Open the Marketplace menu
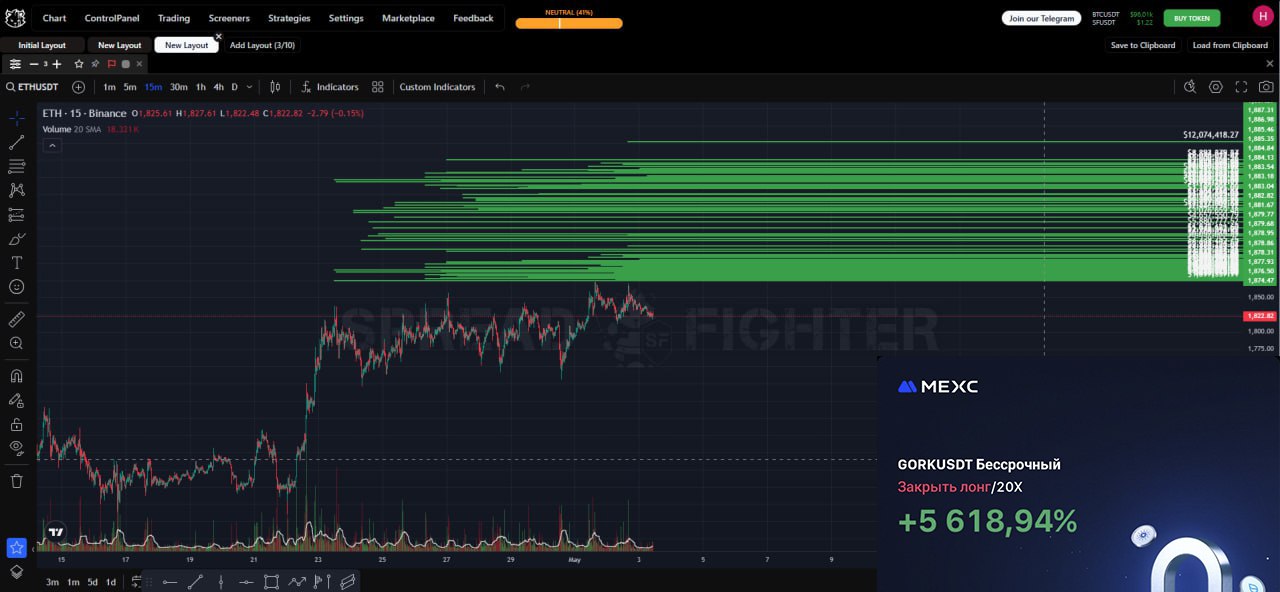1280x592 pixels. [408, 18]
